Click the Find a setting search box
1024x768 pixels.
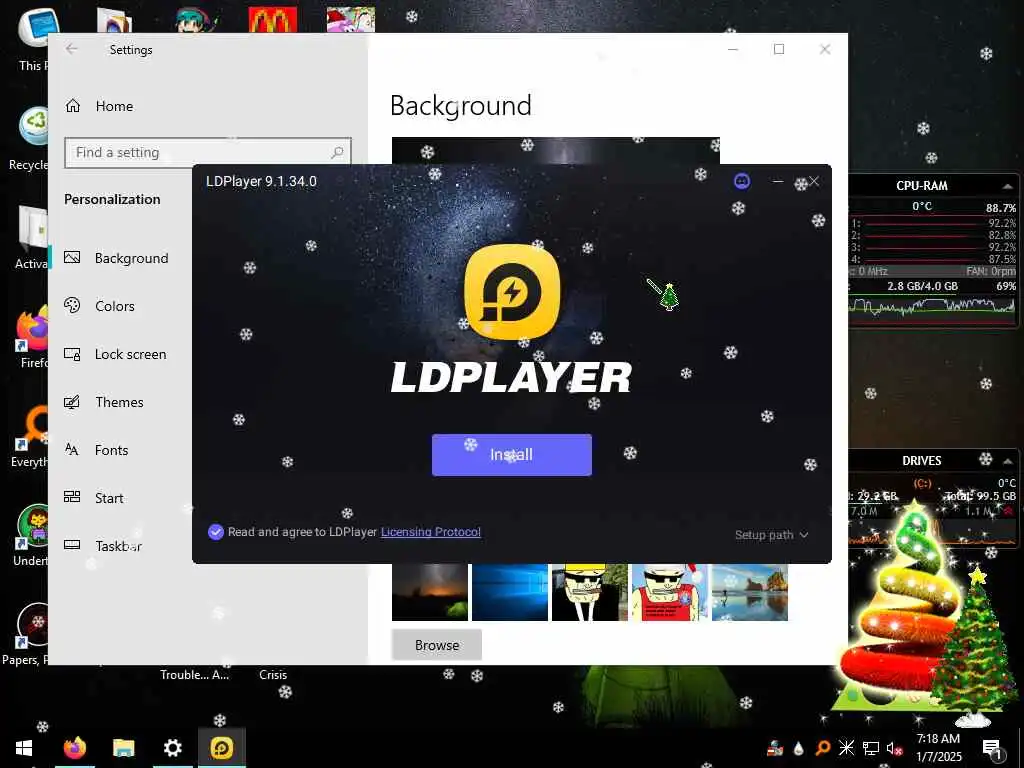click(208, 152)
